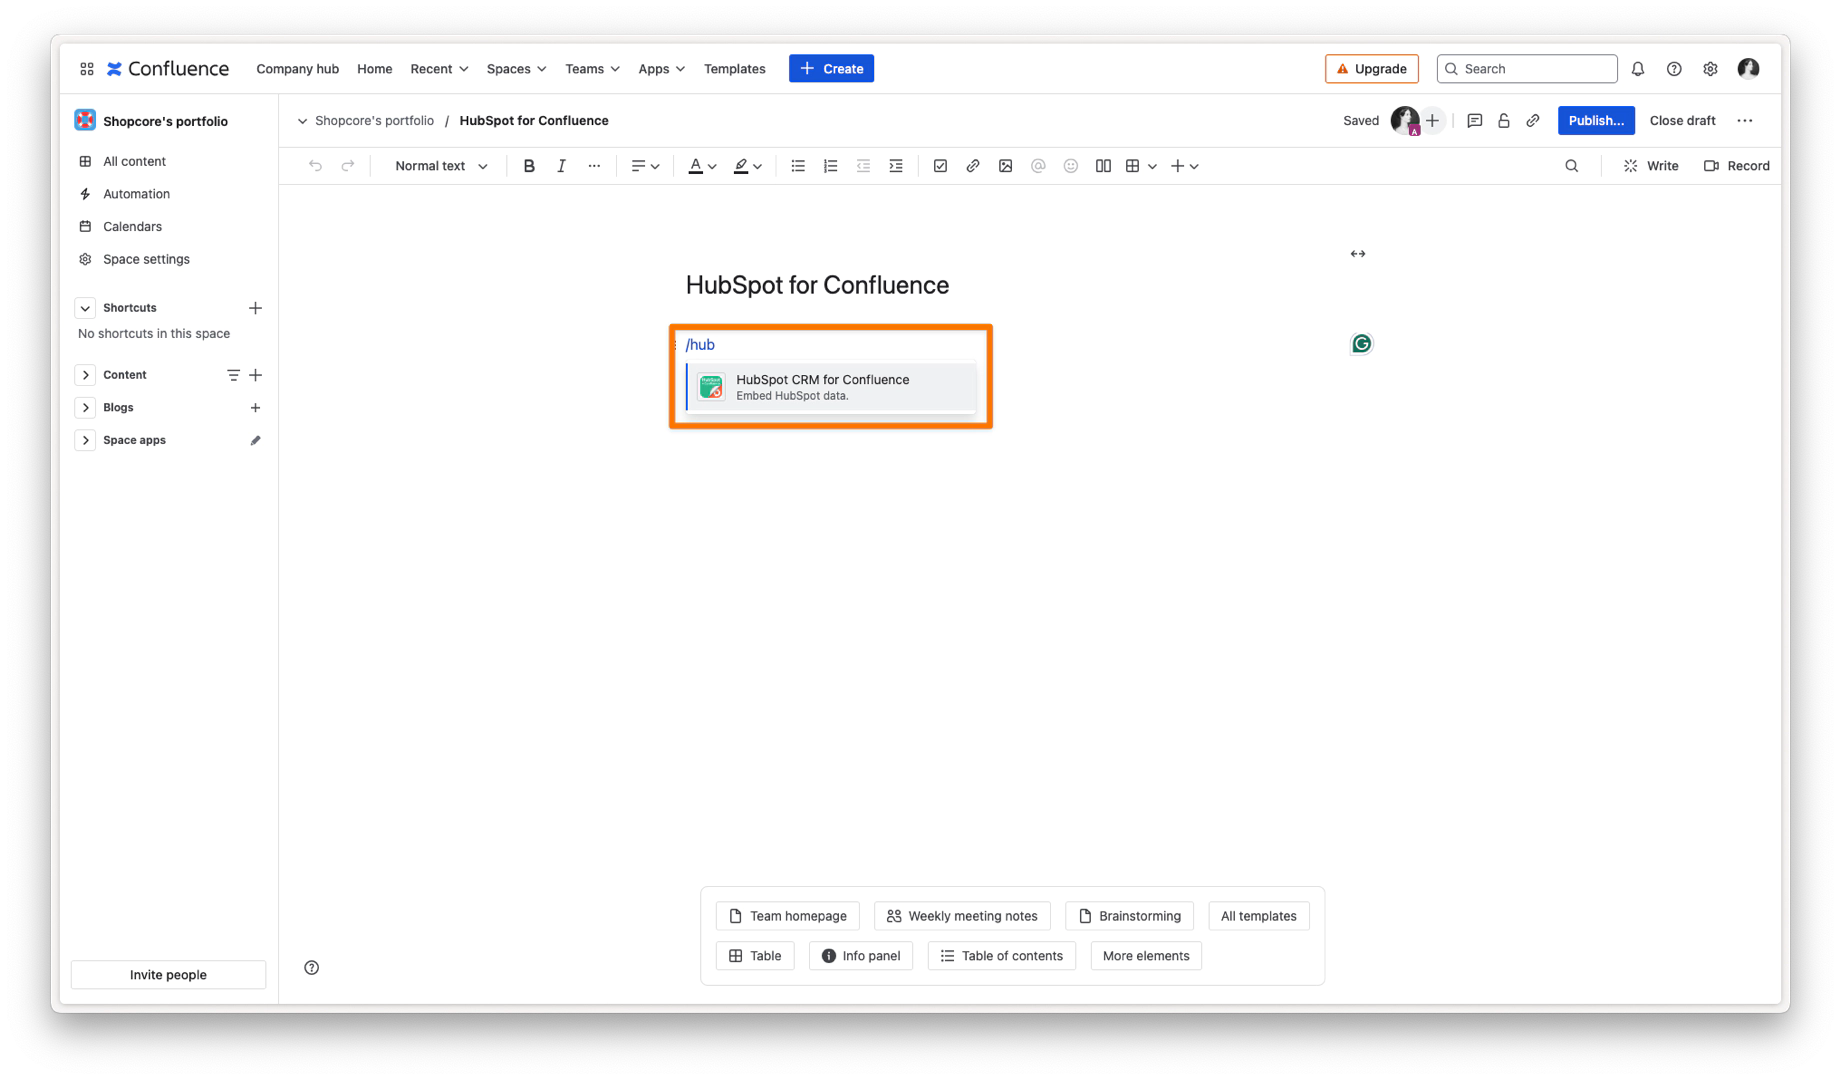Screen dimensions: 1841x1080
Task: Open the highlight color picker
Action: coord(747,166)
